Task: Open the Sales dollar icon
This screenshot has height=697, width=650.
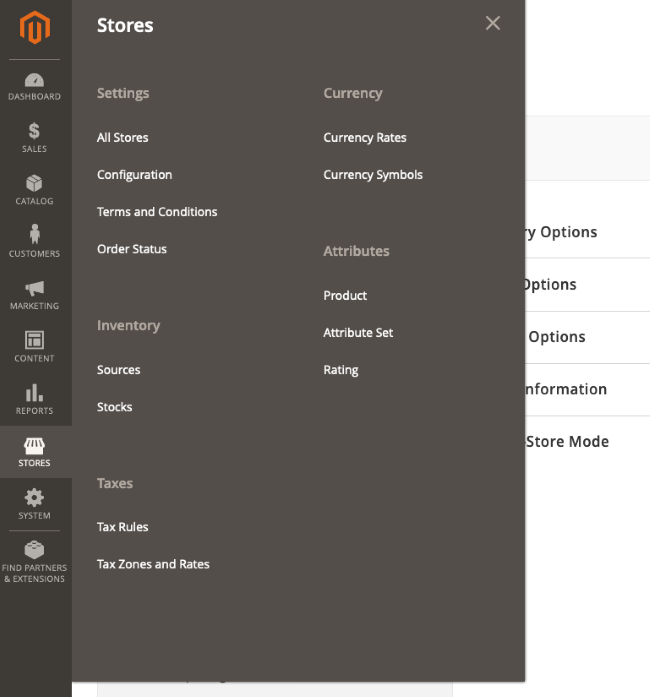Action: click(35, 132)
